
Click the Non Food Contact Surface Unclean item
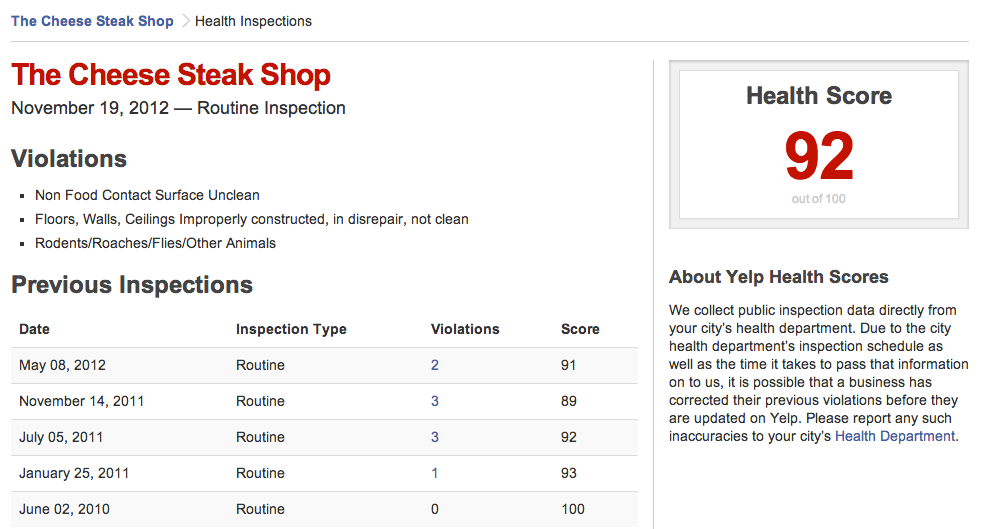[147, 195]
